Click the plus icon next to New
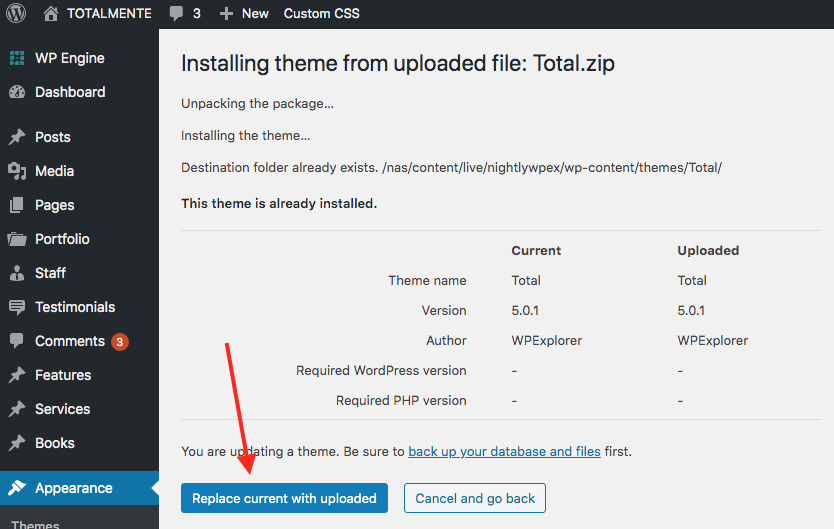The width and height of the screenshot is (834, 529). (x=226, y=13)
